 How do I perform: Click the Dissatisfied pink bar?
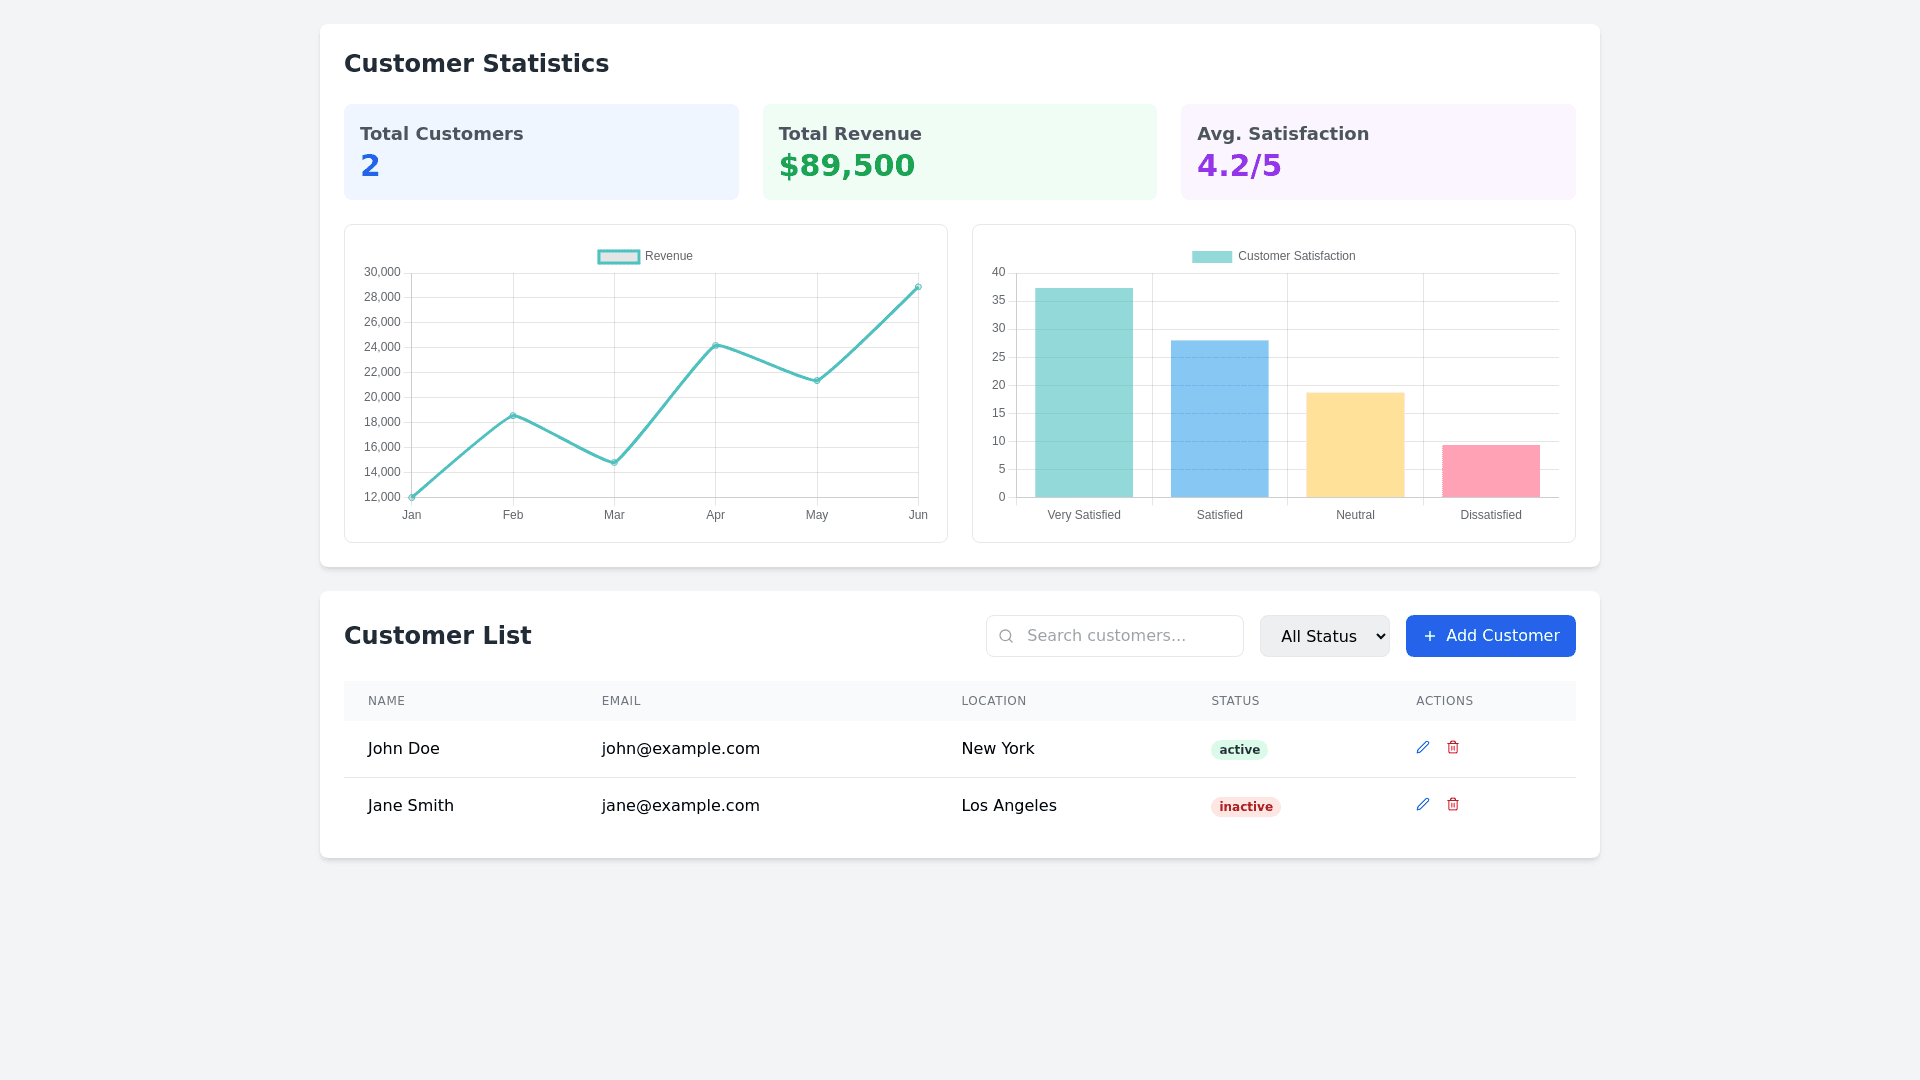[1490, 471]
